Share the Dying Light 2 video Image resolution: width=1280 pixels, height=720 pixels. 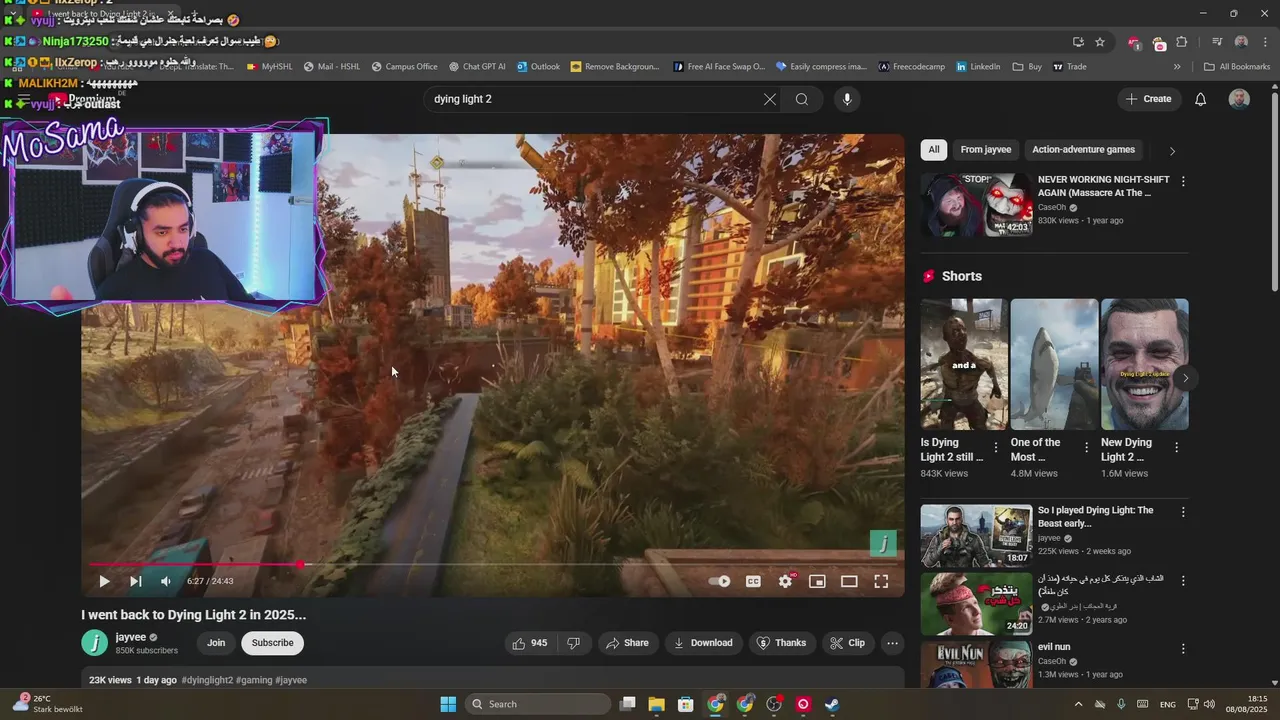pyautogui.click(x=627, y=643)
